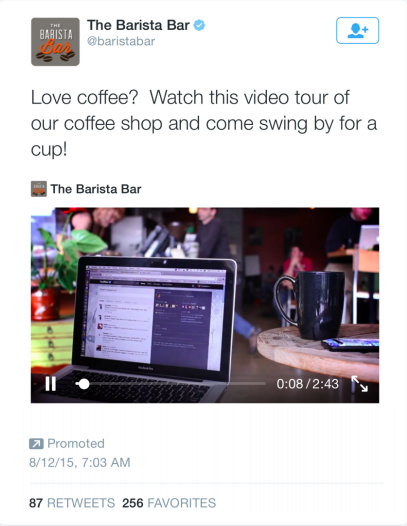View the 87 Retweets list
This screenshot has width=407, height=526.
tap(72, 503)
